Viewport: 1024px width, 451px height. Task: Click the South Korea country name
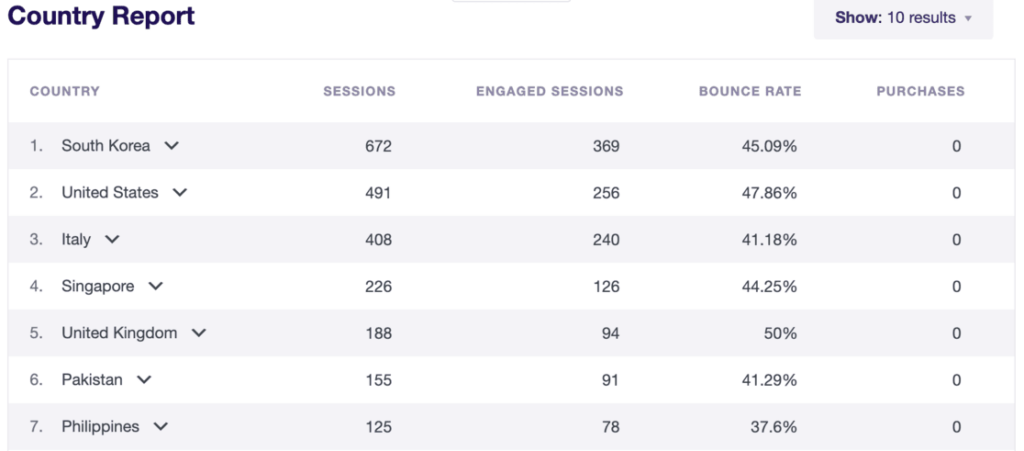point(106,146)
